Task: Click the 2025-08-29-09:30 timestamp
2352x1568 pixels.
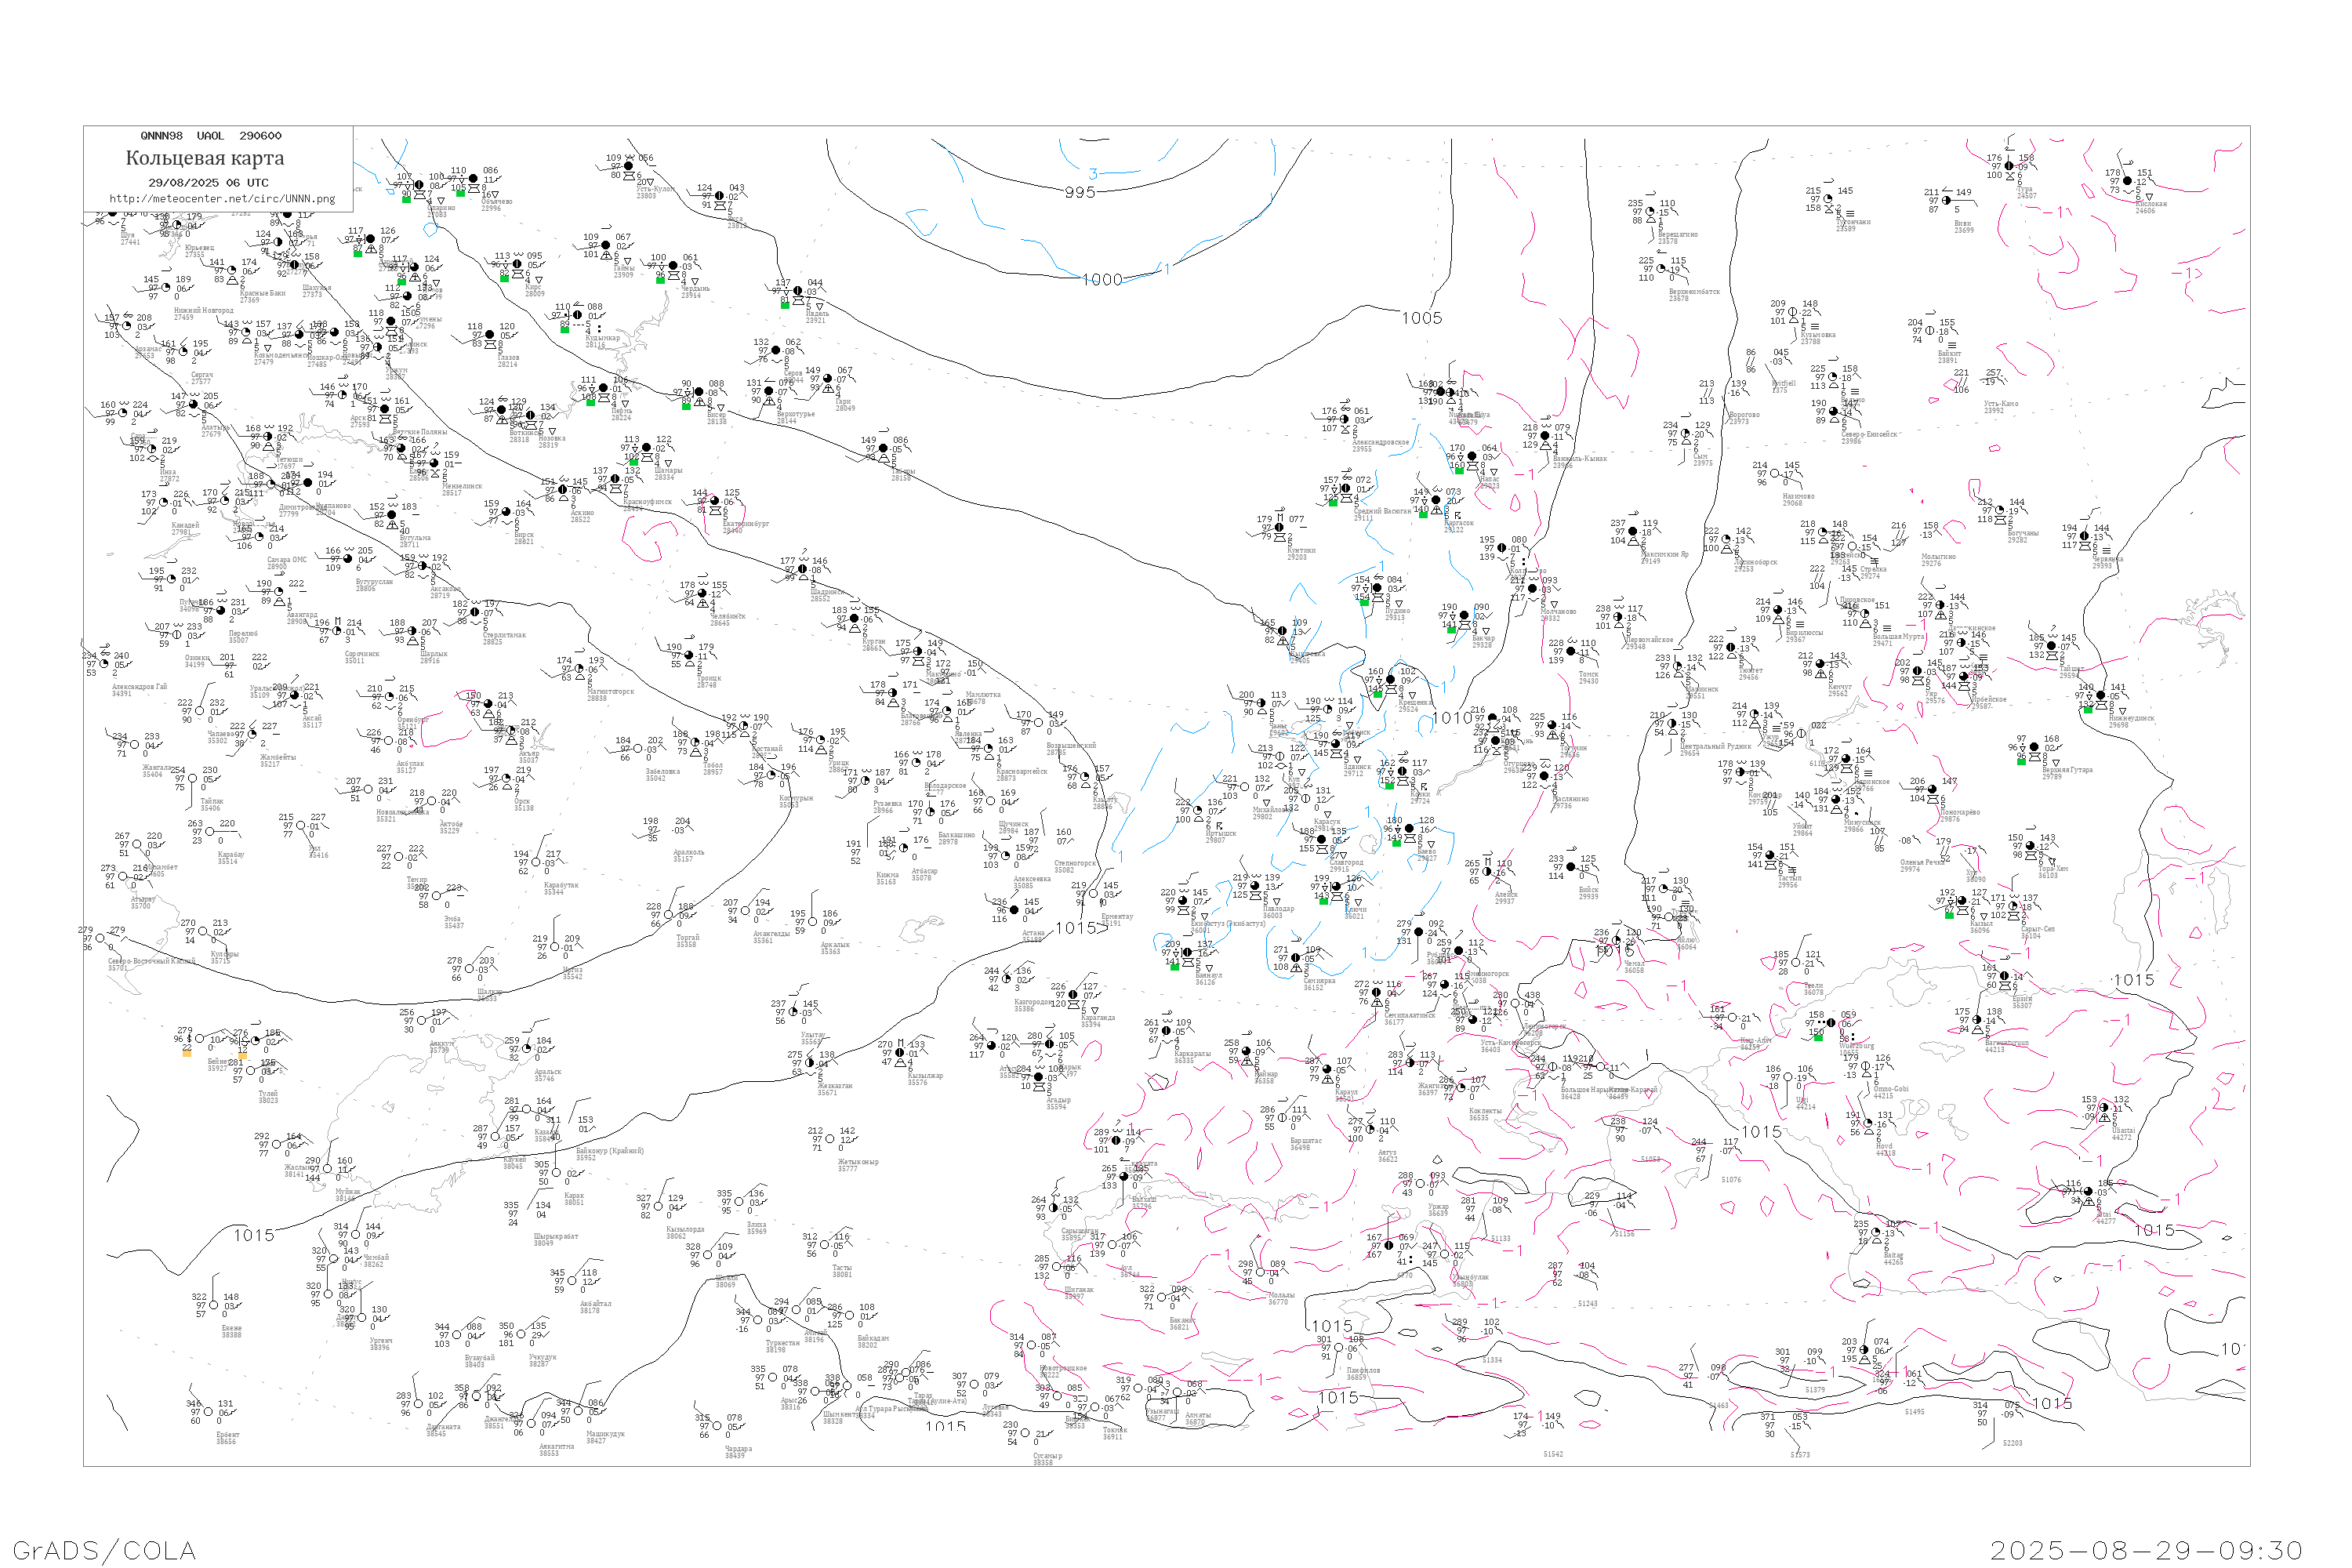Action: click(2146, 1550)
